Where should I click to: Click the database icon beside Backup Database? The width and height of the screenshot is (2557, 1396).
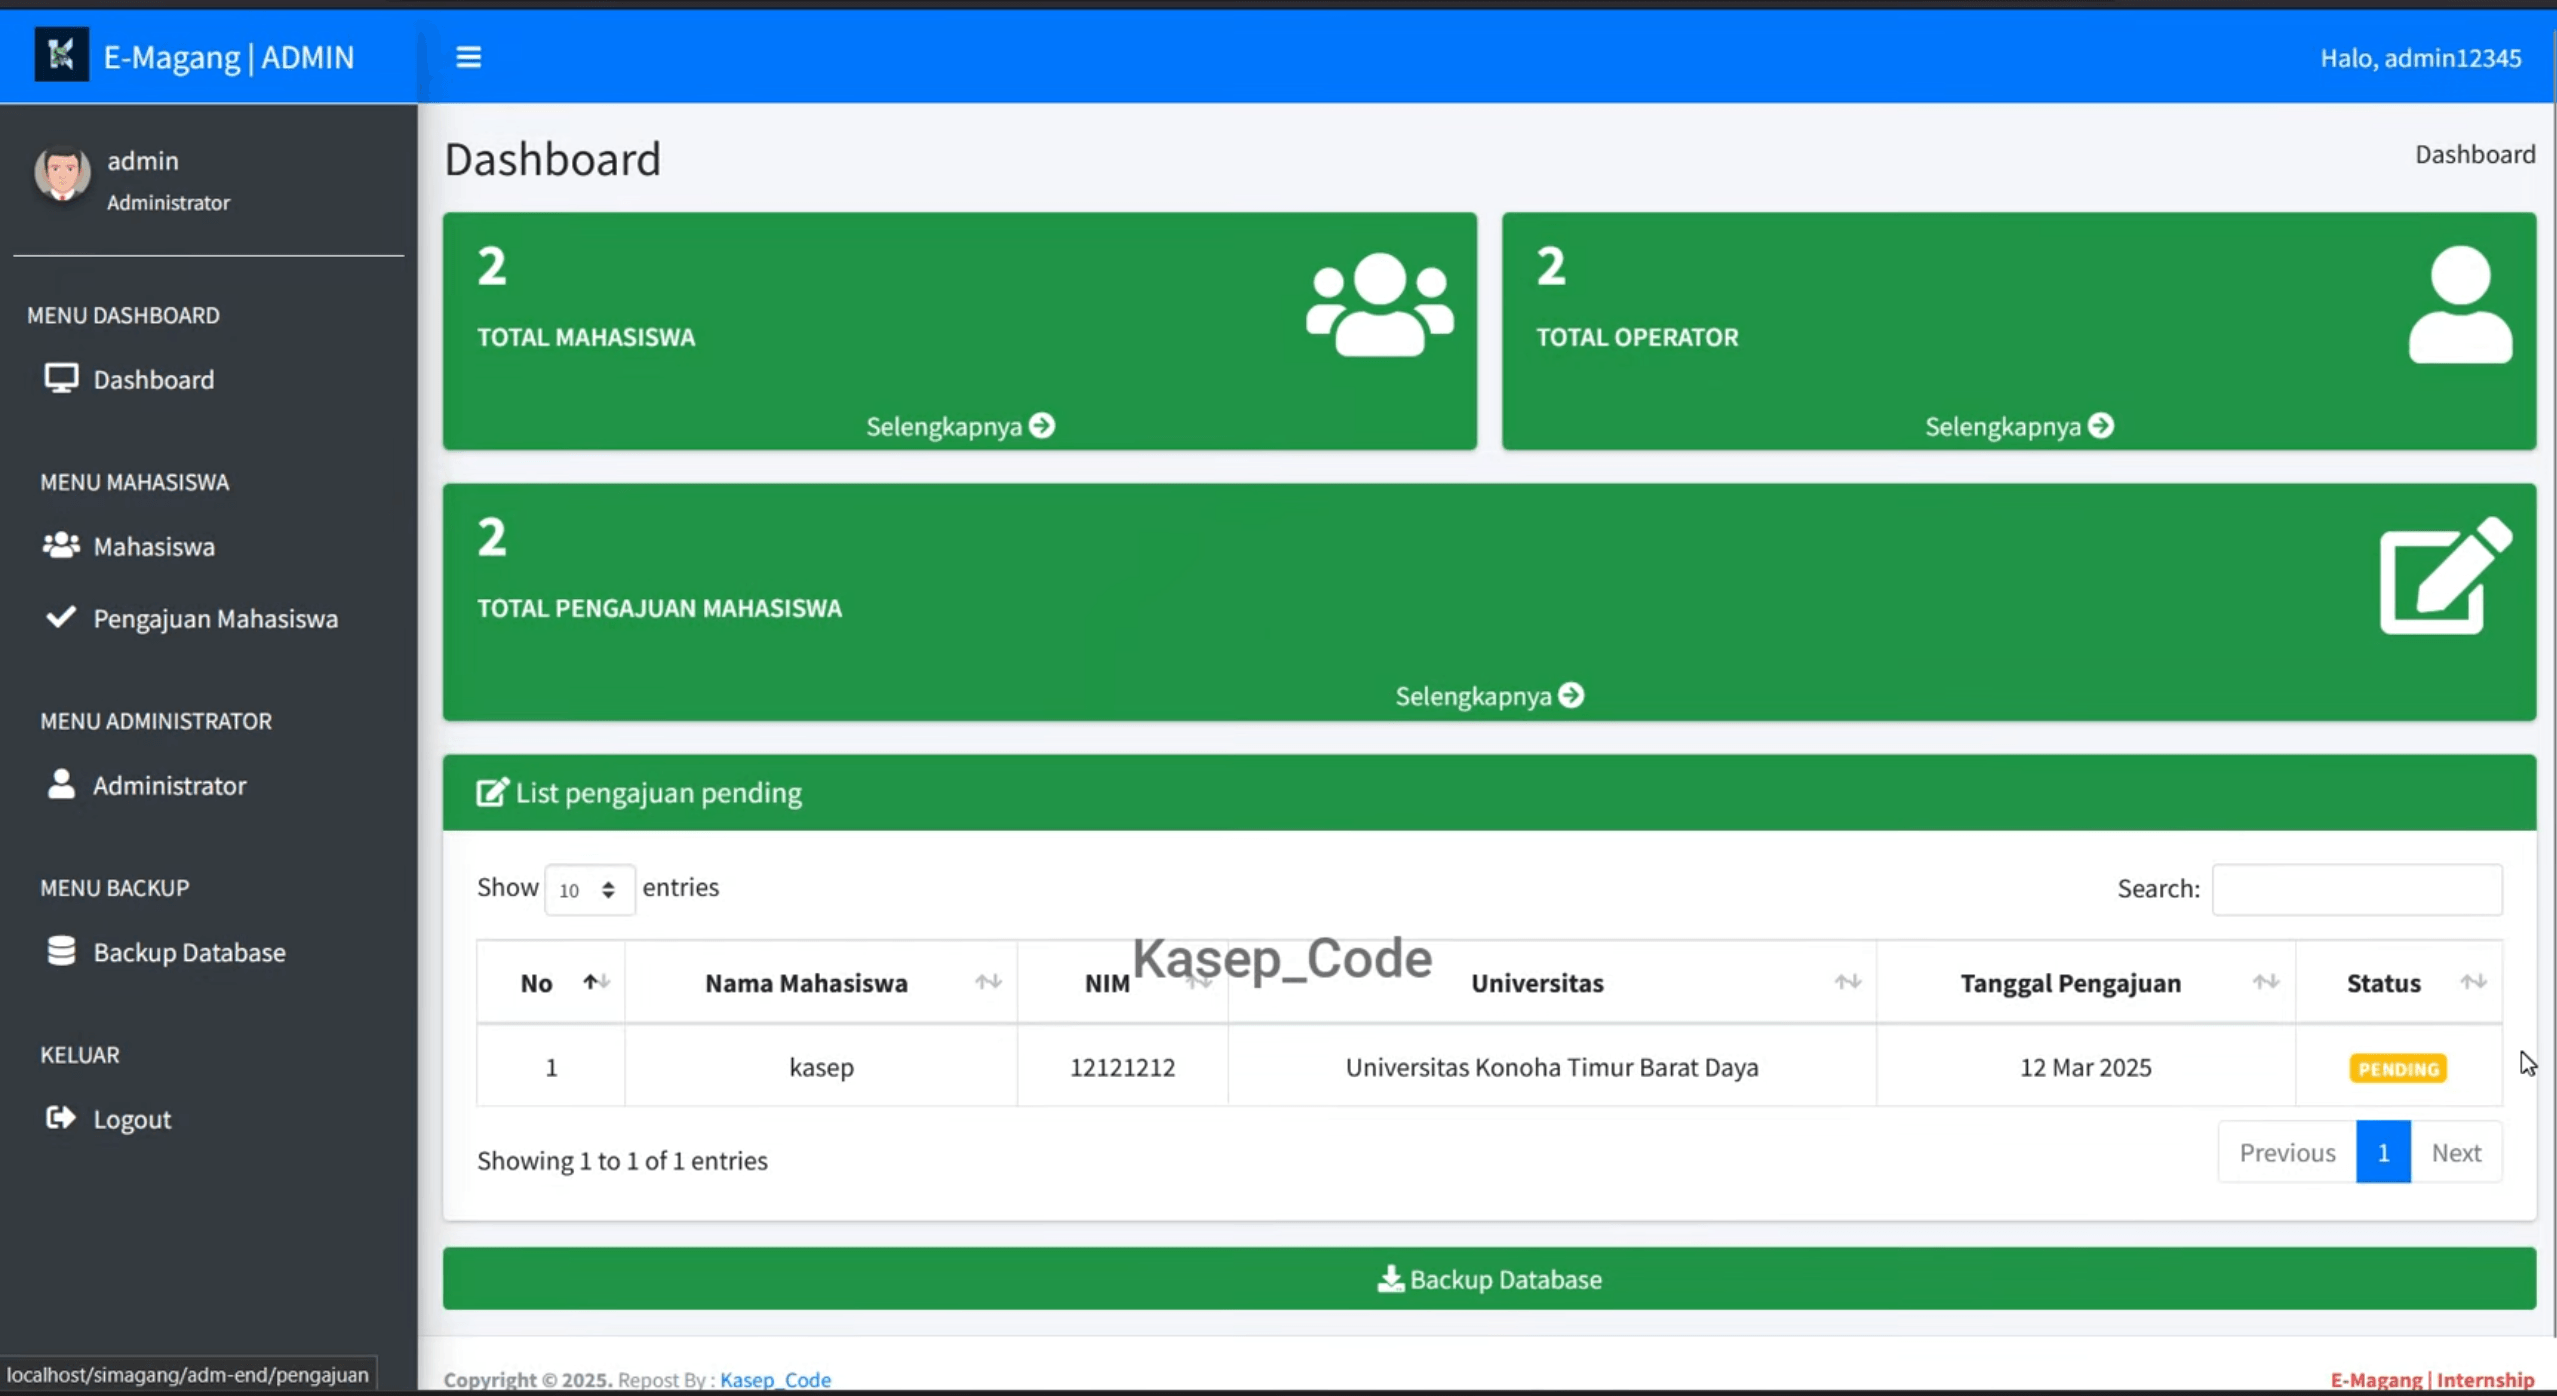(x=61, y=951)
